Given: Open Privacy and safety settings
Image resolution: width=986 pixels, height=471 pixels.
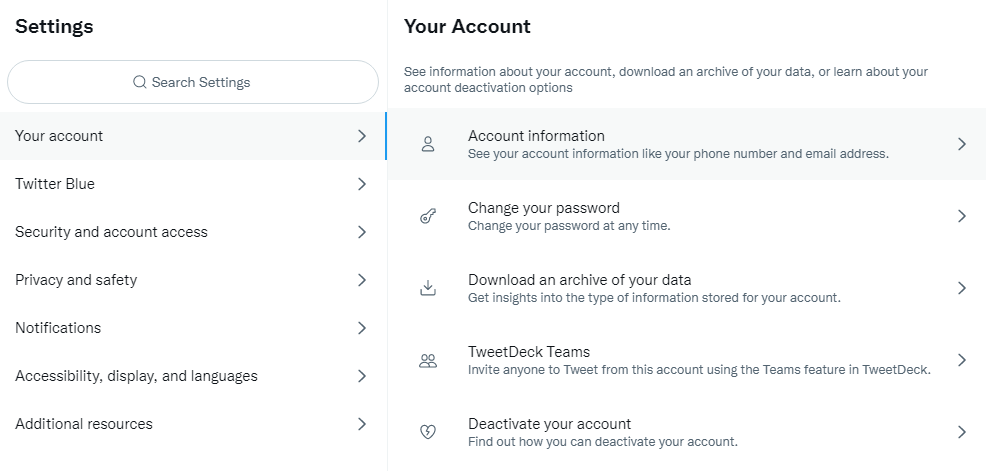Looking at the screenshot, I should click(x=76, y=280).
